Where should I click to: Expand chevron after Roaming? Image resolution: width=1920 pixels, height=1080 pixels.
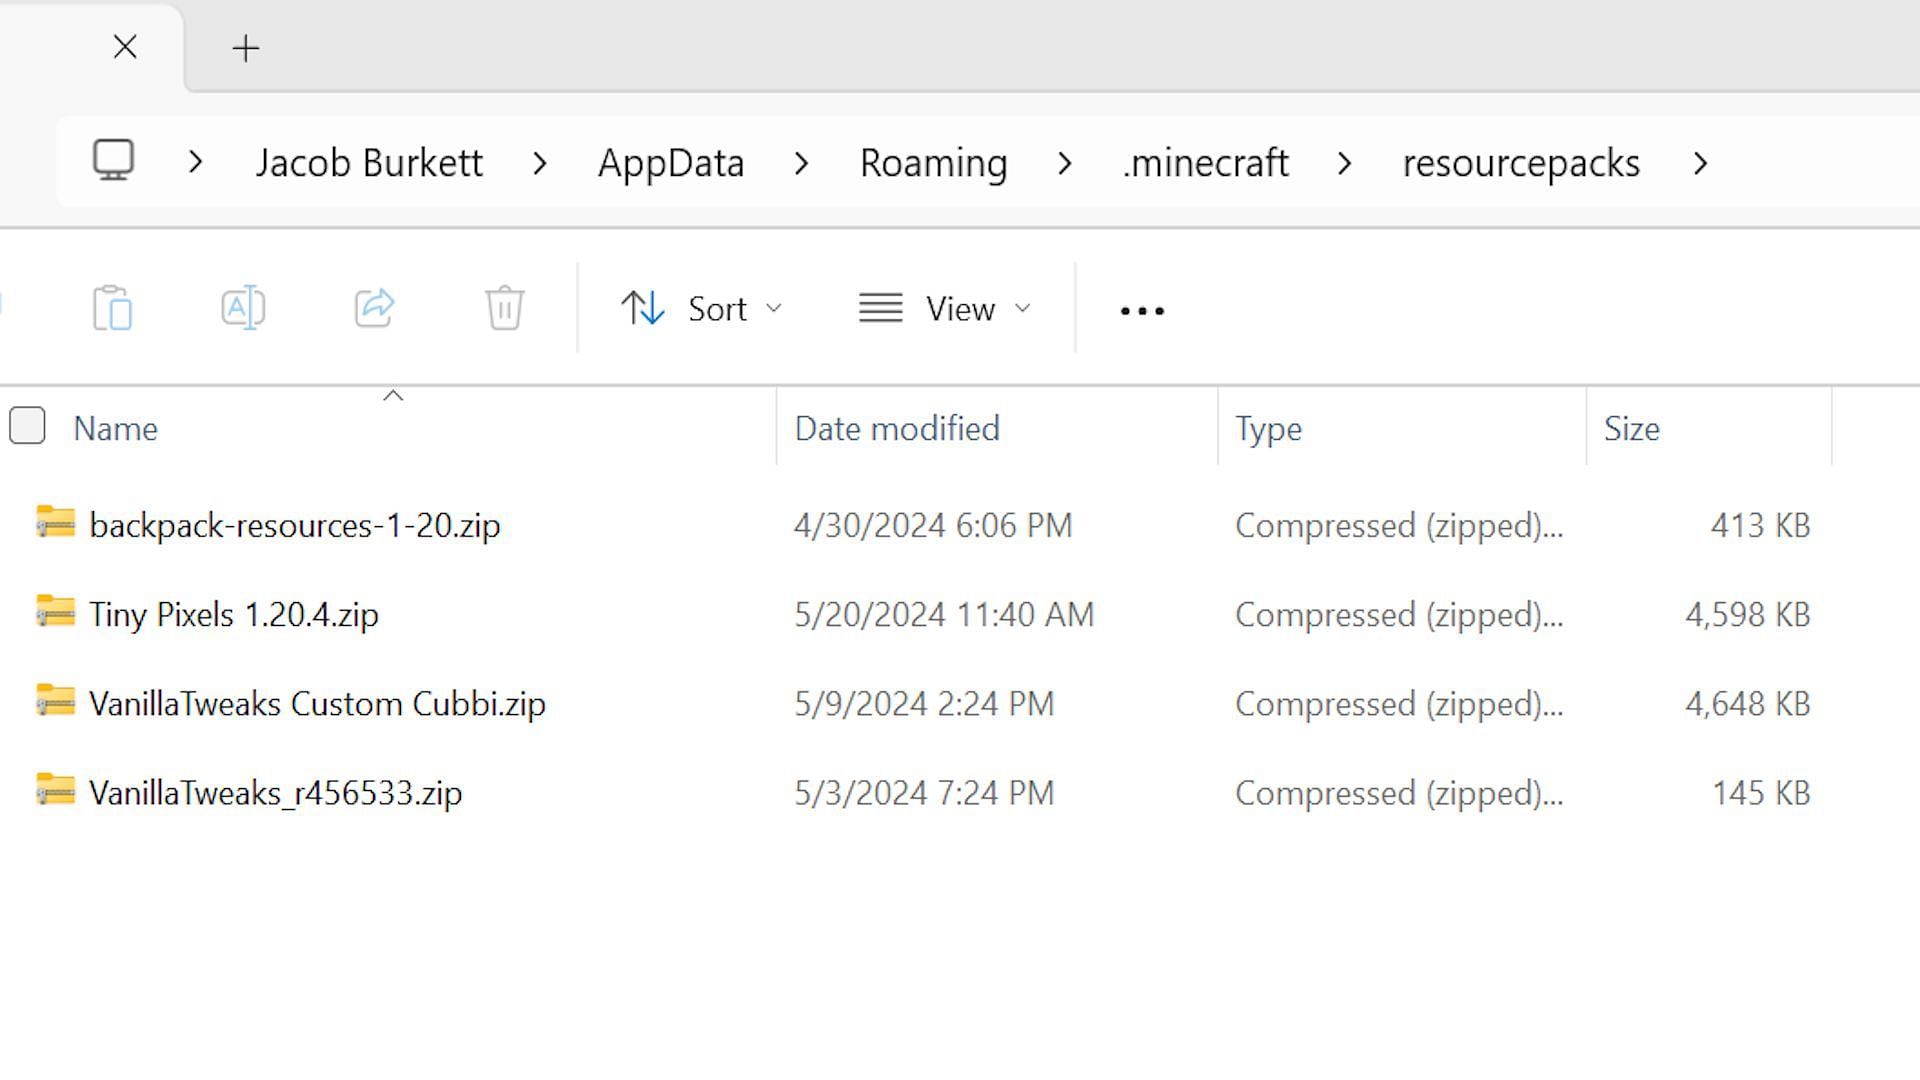pyautogui.click(x=1065, y=162)
